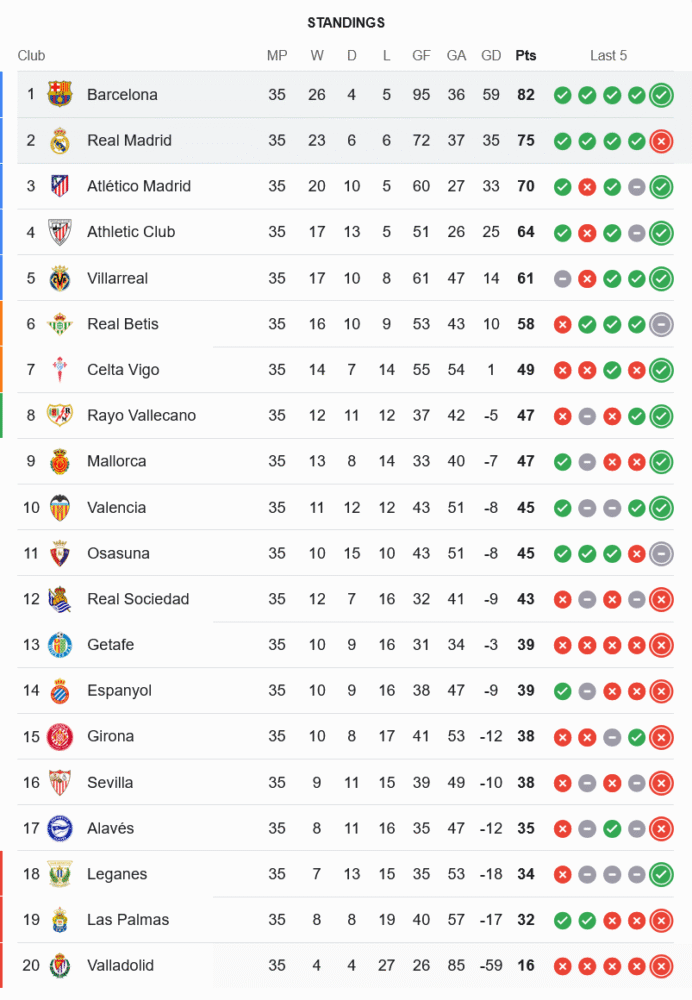Click the Sevilla crest icon
This screenshot has width=692, height=1000.
pos(60,782)
